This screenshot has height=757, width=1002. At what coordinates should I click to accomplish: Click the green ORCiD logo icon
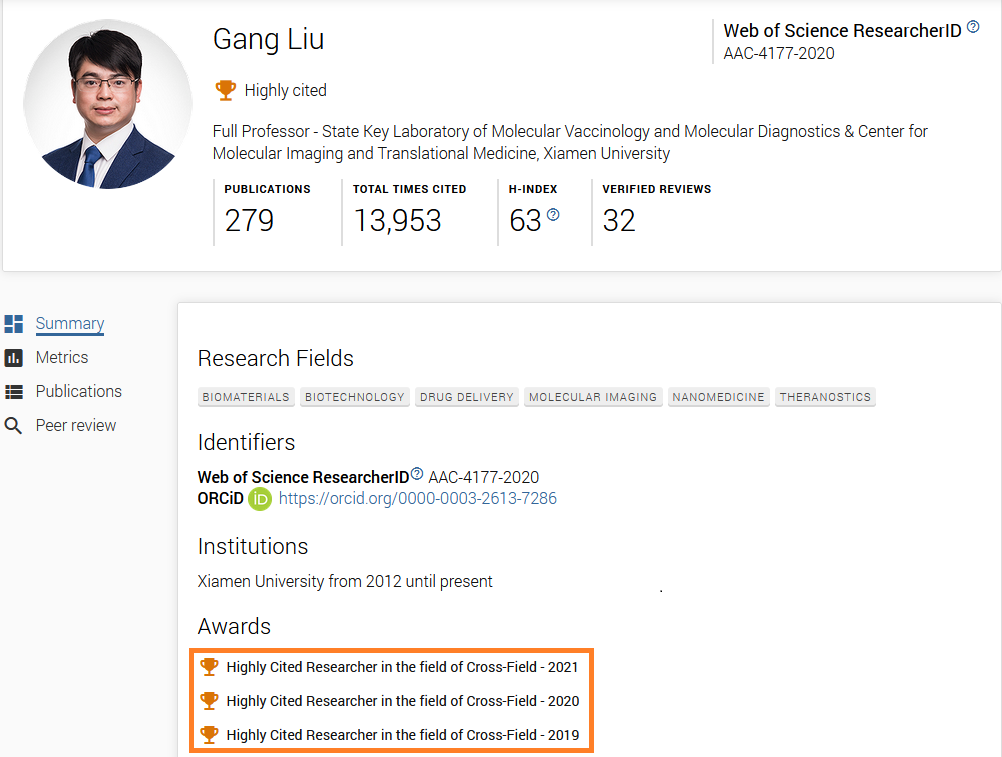pyautogui.click(x=260, y=499)
